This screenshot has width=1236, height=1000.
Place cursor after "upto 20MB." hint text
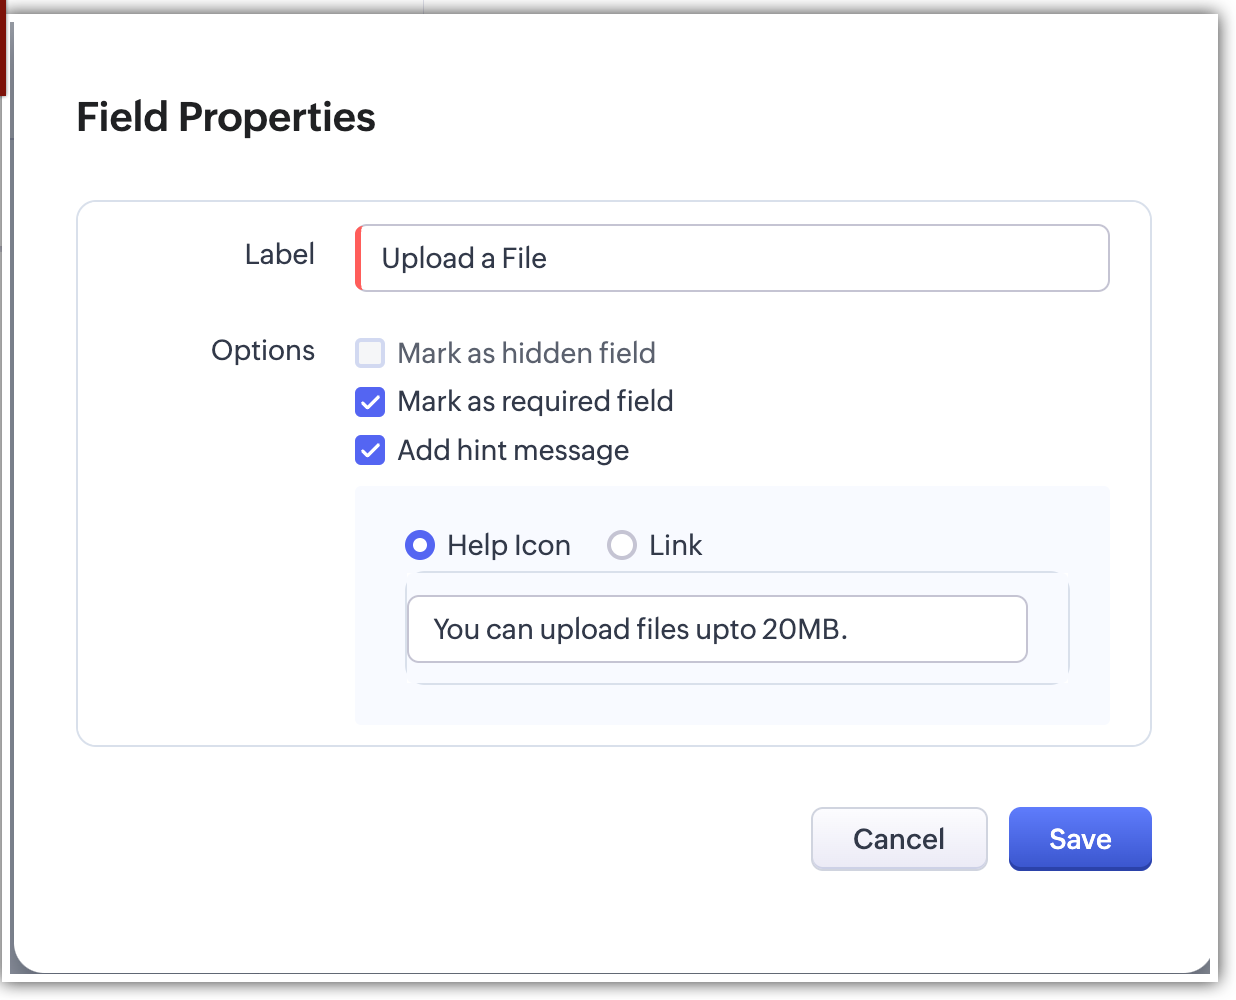coord(851,629)
